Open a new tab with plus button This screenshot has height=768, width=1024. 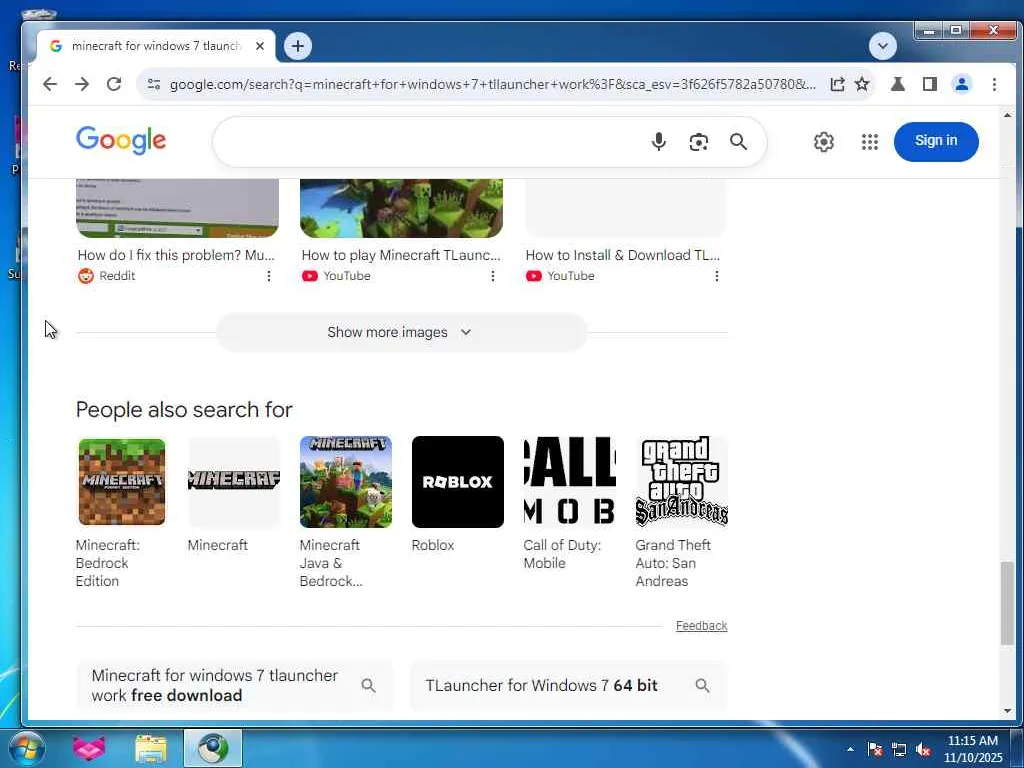click(x=298, y=46)
